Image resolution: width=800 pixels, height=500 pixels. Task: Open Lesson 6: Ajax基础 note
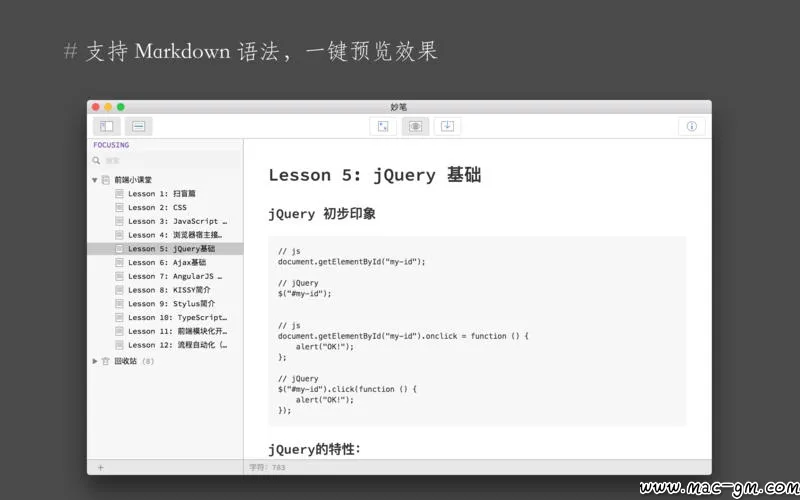pyautogui.click(x=165, y=262)
